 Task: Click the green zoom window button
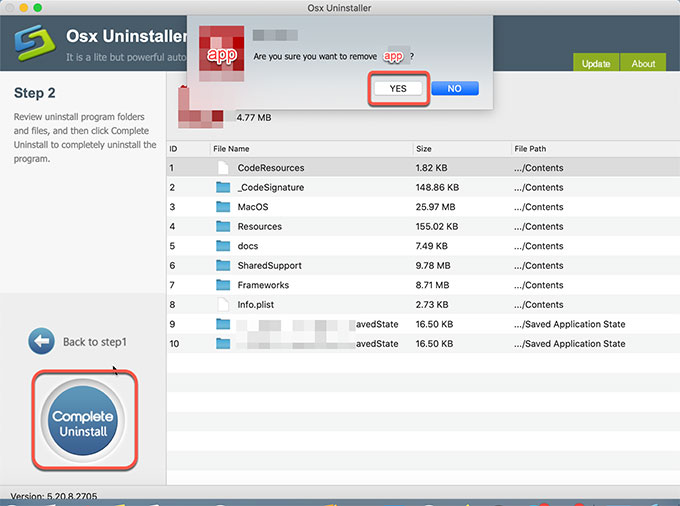coord(38,7)
